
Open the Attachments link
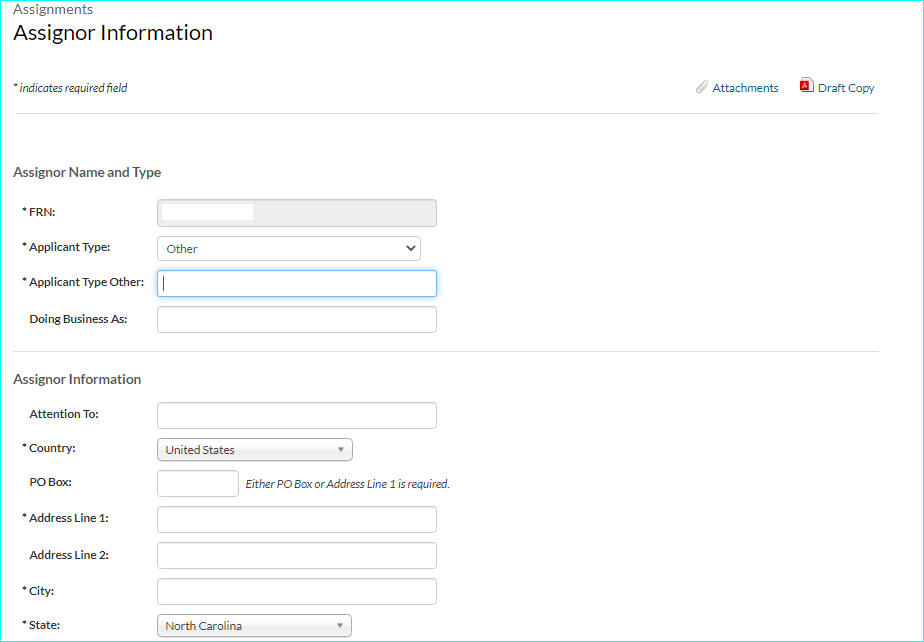pos(745,88)
